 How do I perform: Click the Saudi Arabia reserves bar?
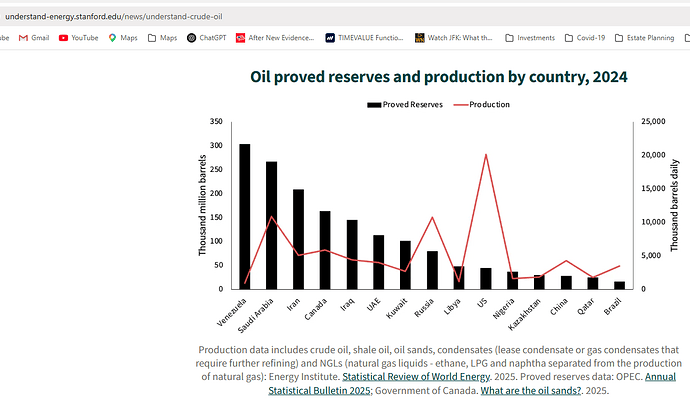[x=272, y=225]
